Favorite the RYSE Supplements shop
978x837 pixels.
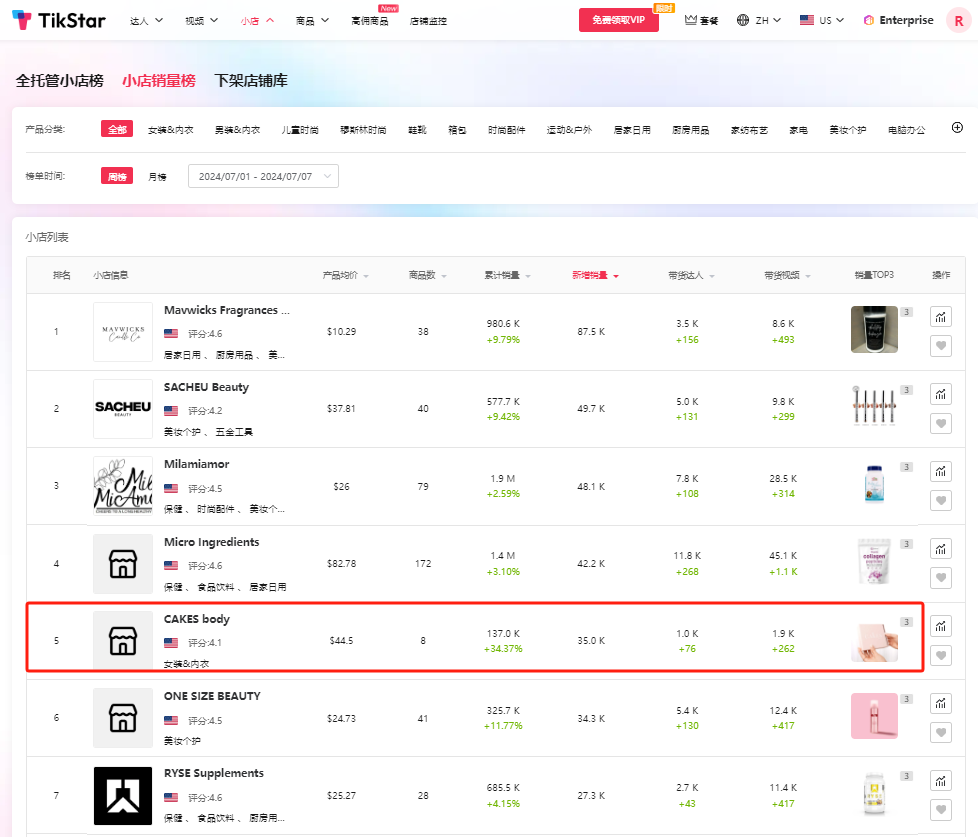pyautogui.click(x=941, y=810)
